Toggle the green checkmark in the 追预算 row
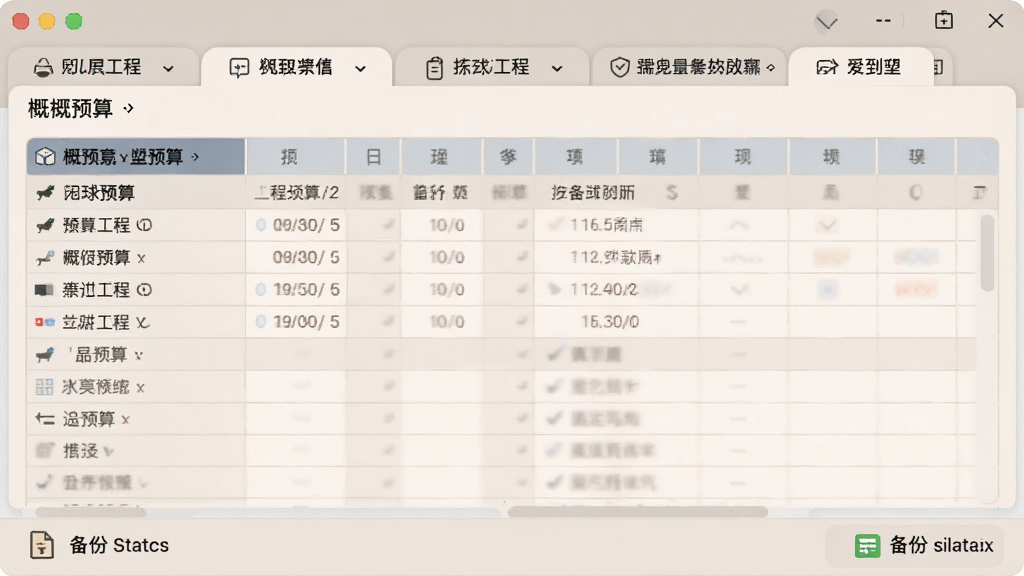Screen dimensions: 1024x576 click(555, 418)
